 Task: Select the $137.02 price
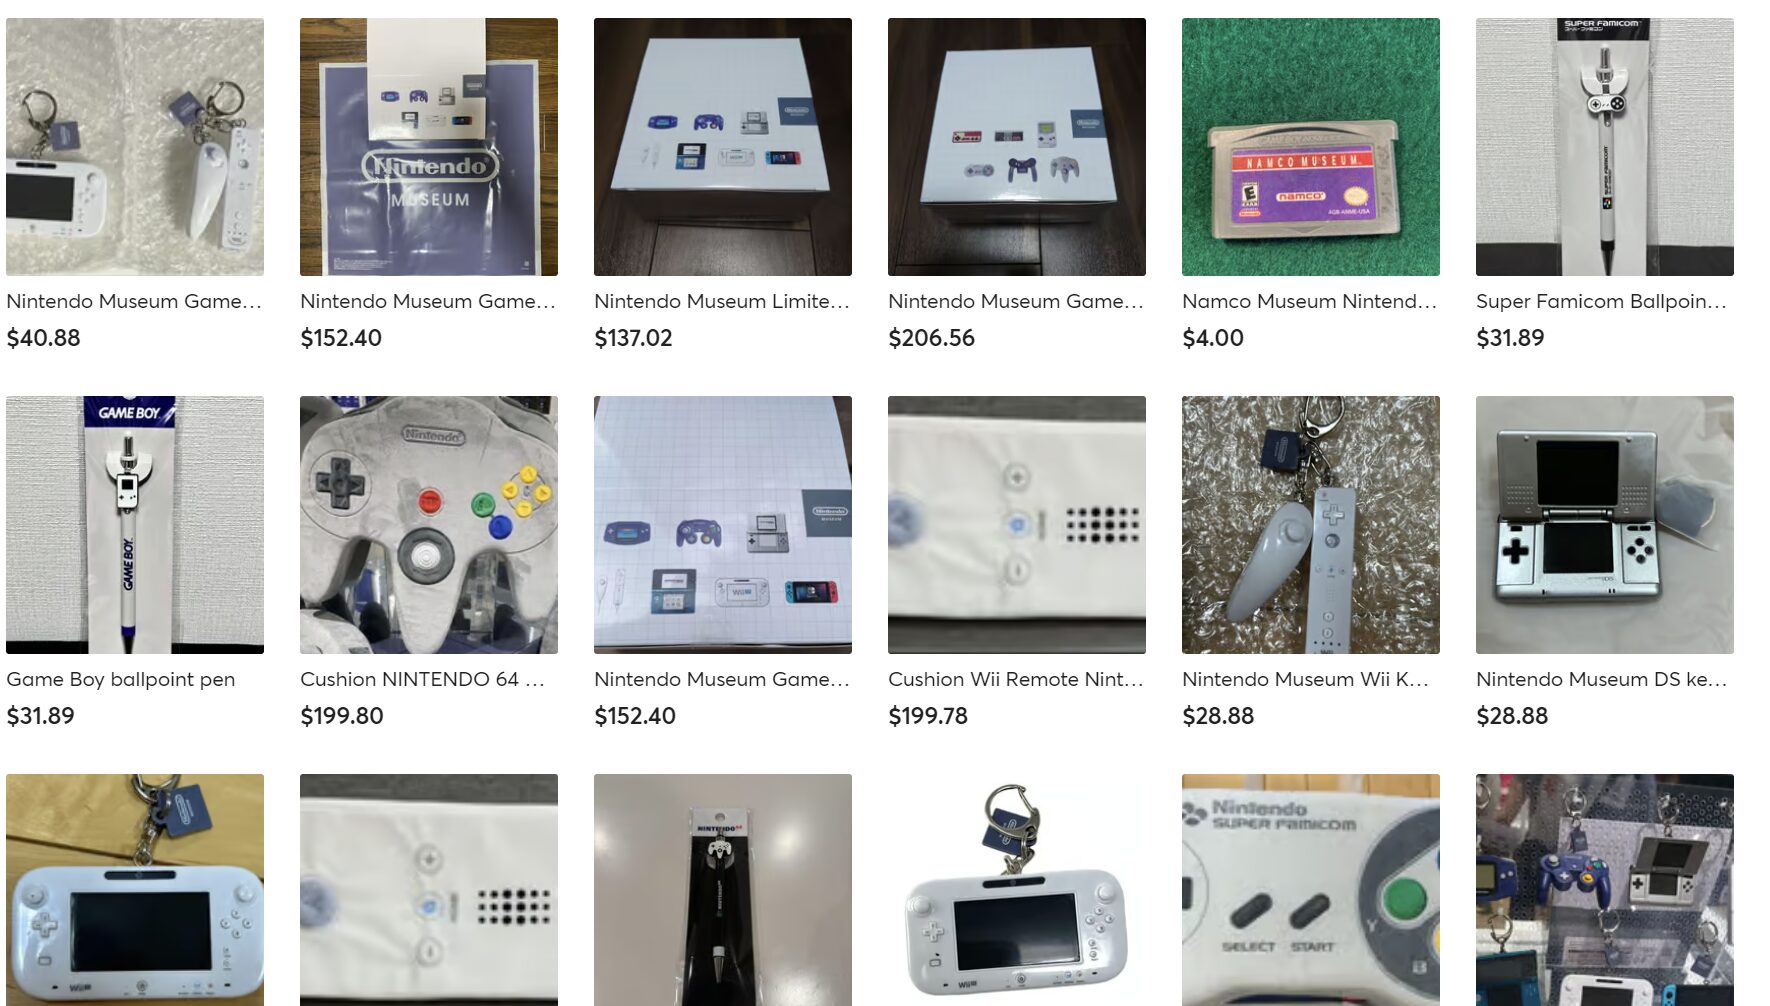coord(633,338)
